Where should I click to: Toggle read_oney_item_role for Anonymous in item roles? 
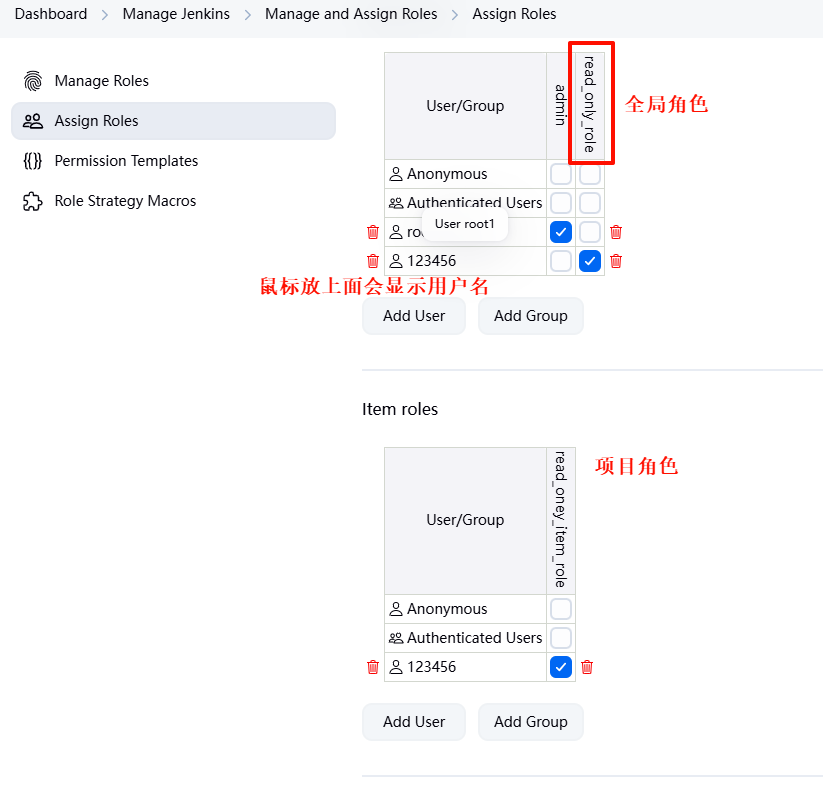coord(561,609)
